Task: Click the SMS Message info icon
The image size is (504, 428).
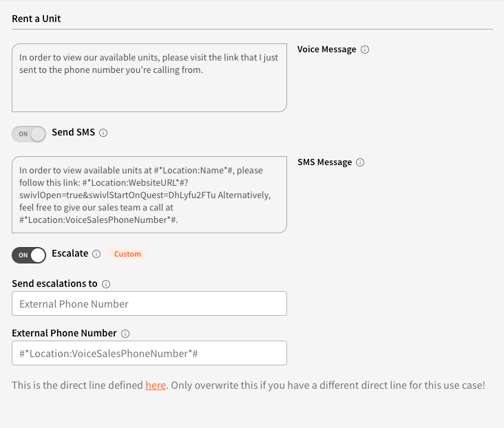Action: [x=360, y=162]
